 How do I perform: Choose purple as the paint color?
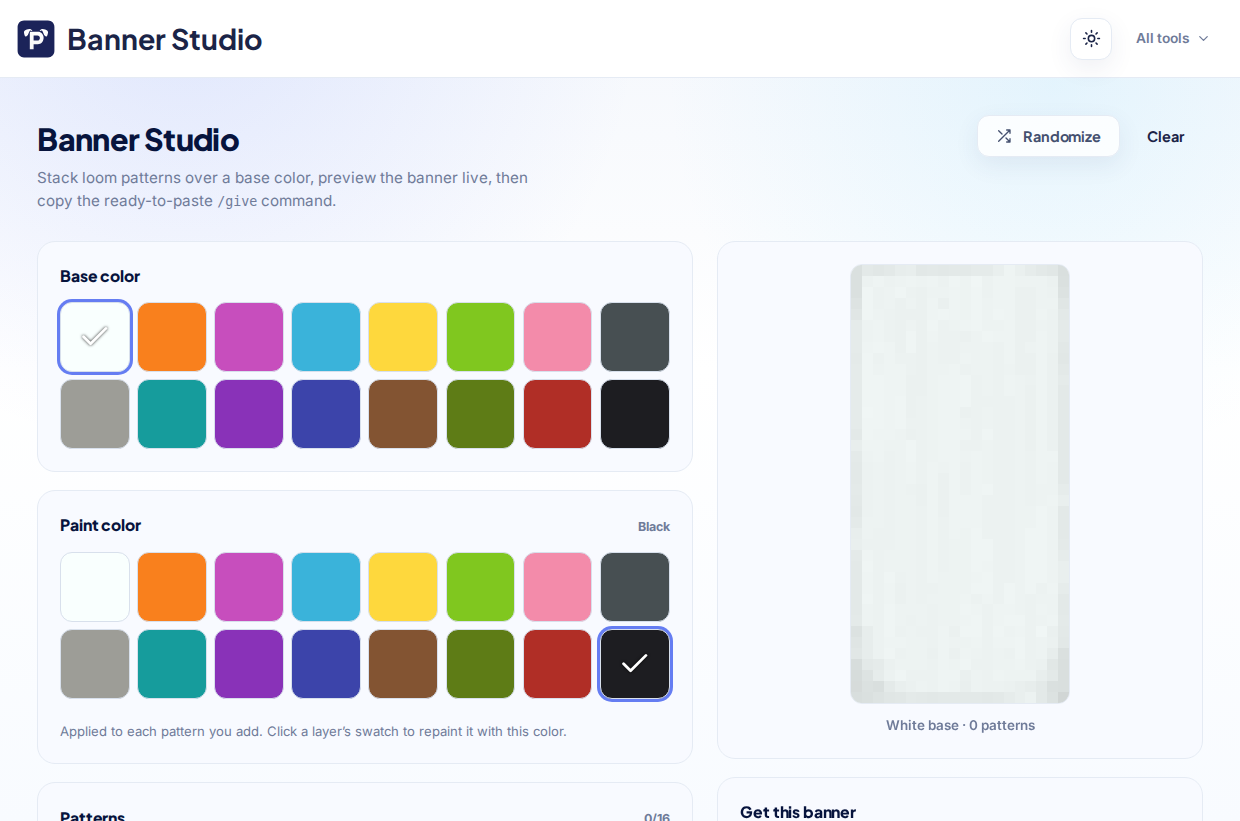(x=249, y=664)
